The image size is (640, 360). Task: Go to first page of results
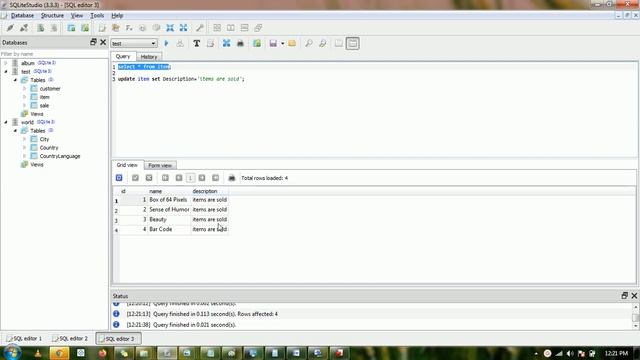(165, 178)
